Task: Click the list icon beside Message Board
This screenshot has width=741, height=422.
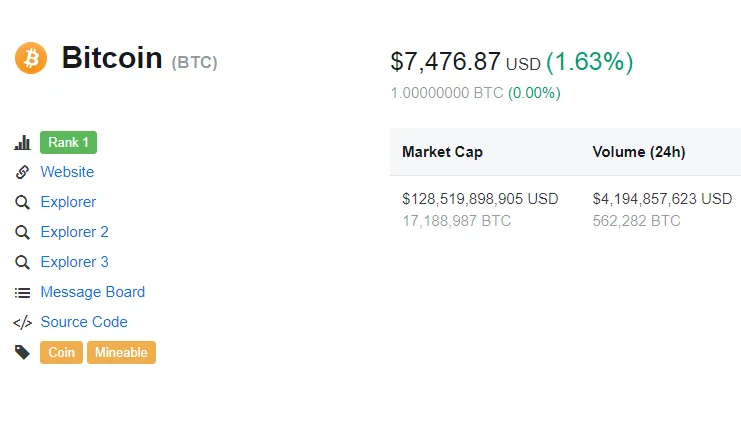Action: (22, 293)
